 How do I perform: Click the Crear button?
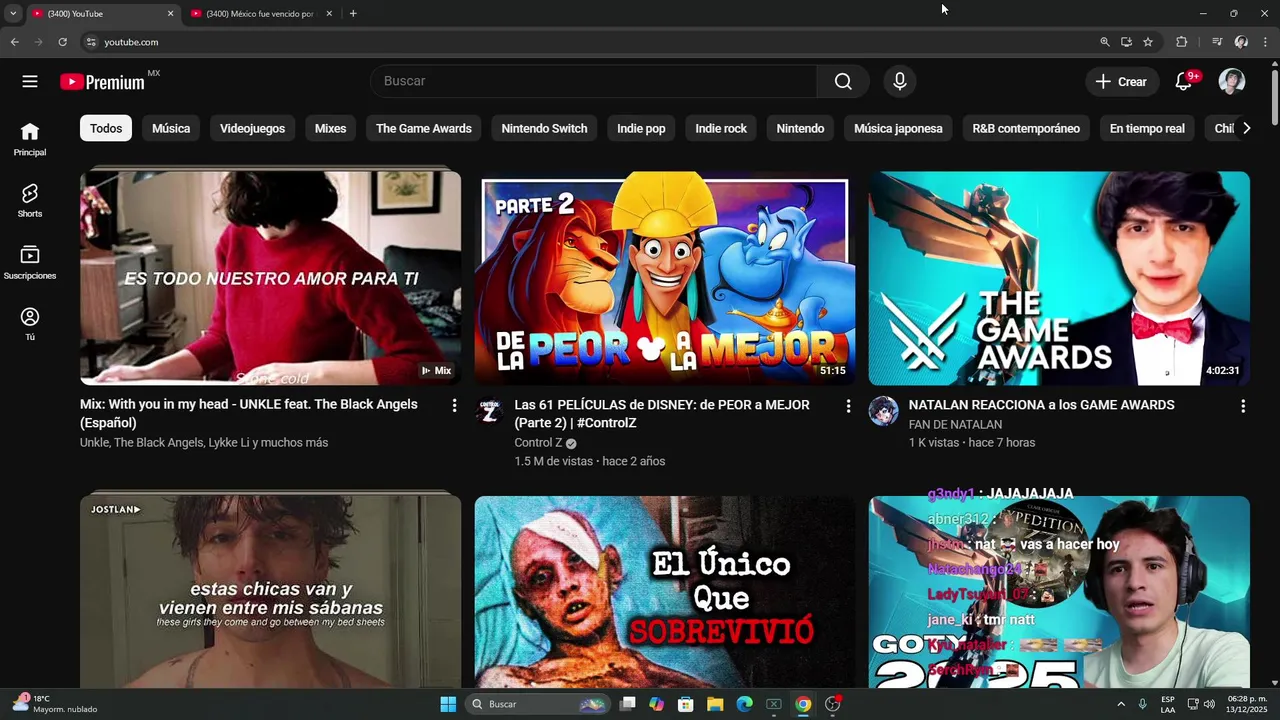[1122, 82]
